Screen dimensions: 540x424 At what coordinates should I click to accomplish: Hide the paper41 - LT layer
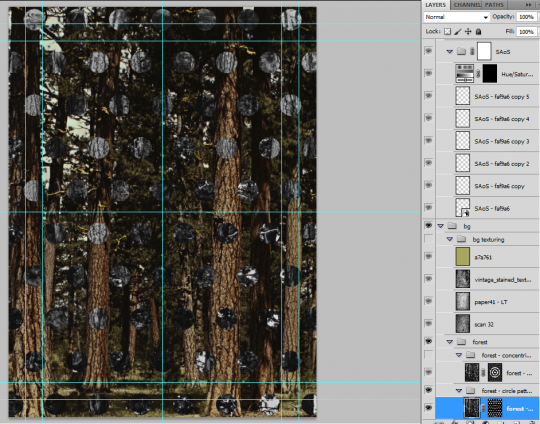pos(428,301)
